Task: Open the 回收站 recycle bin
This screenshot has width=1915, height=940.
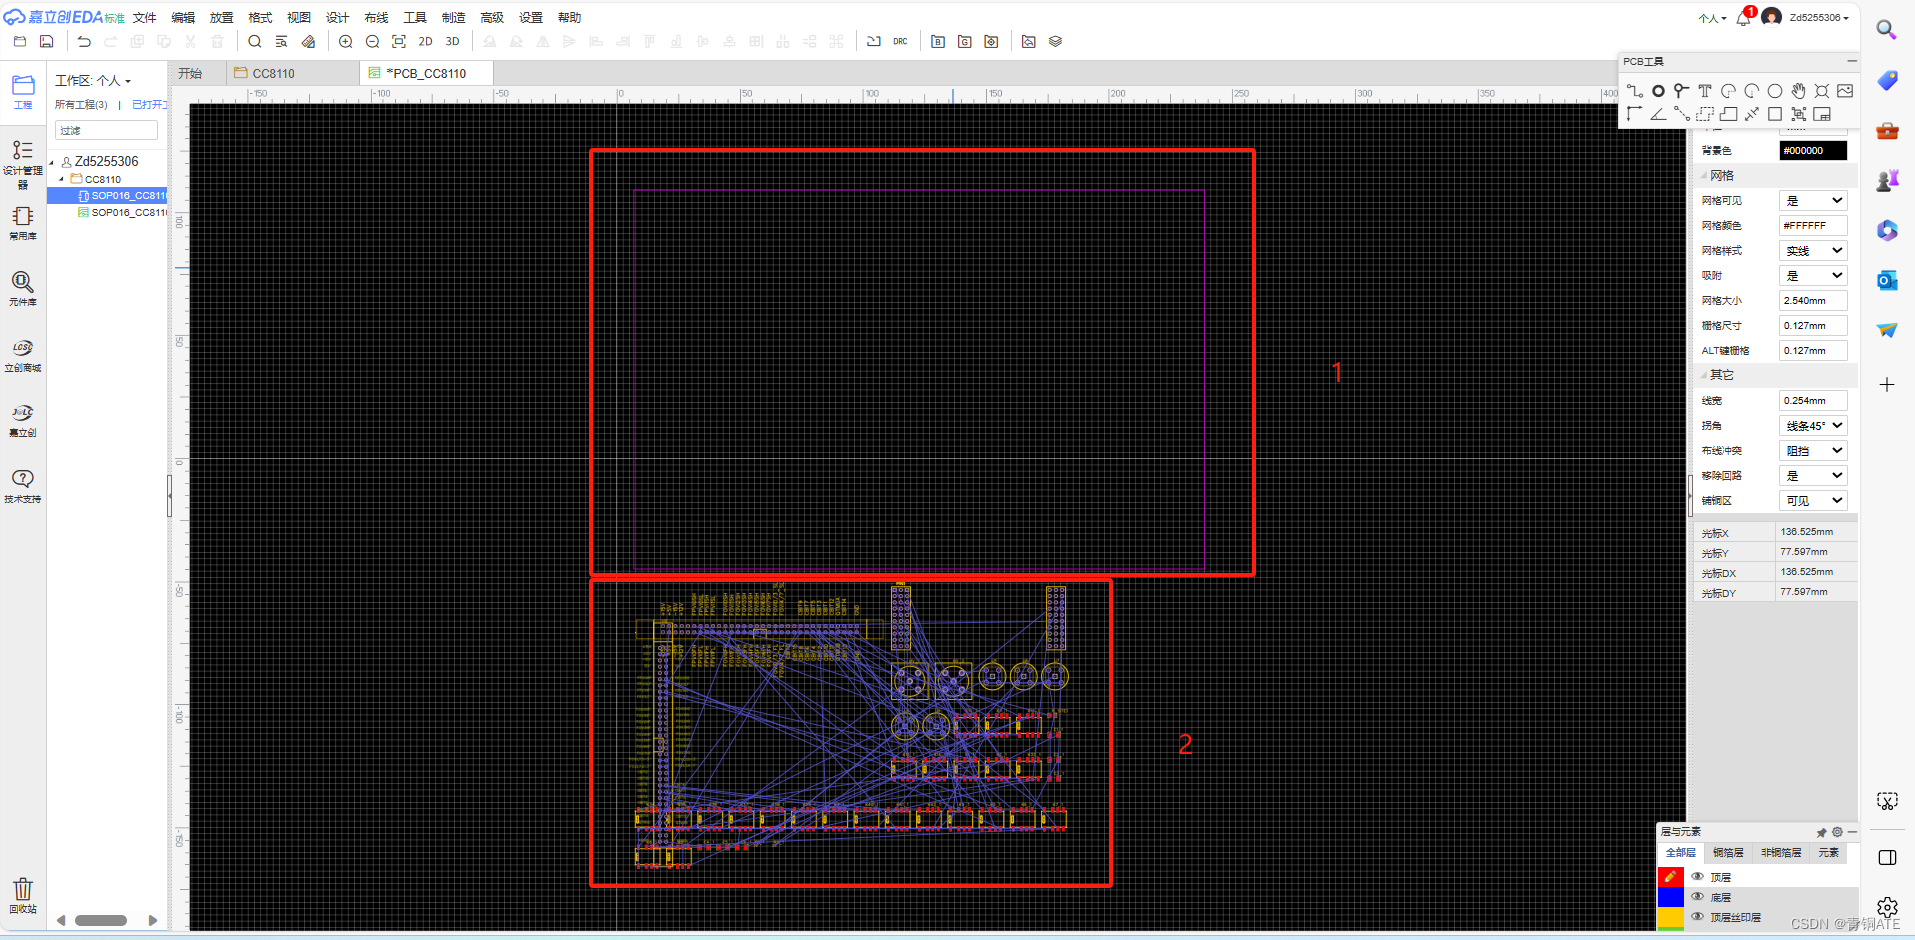Action: click(x=23, y=896)
